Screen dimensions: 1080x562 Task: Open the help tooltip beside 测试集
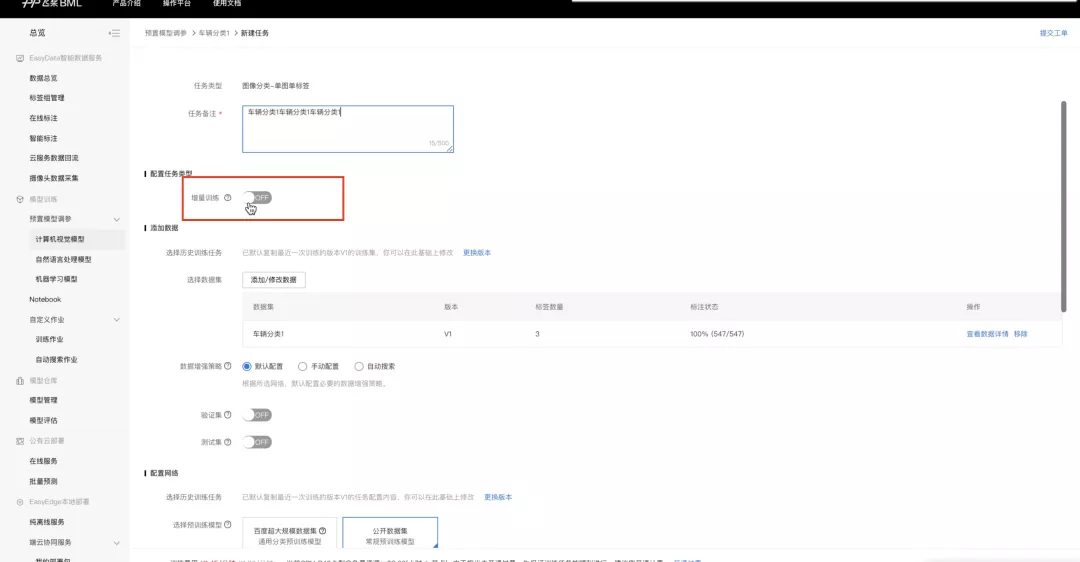(227, 441)
